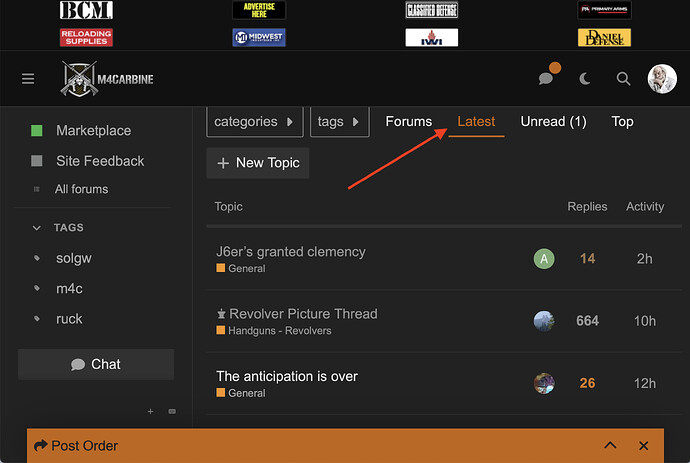Switch to the Top tab
Image resolution: width=690 pixels, height=463 pixels.
(622, 121)
